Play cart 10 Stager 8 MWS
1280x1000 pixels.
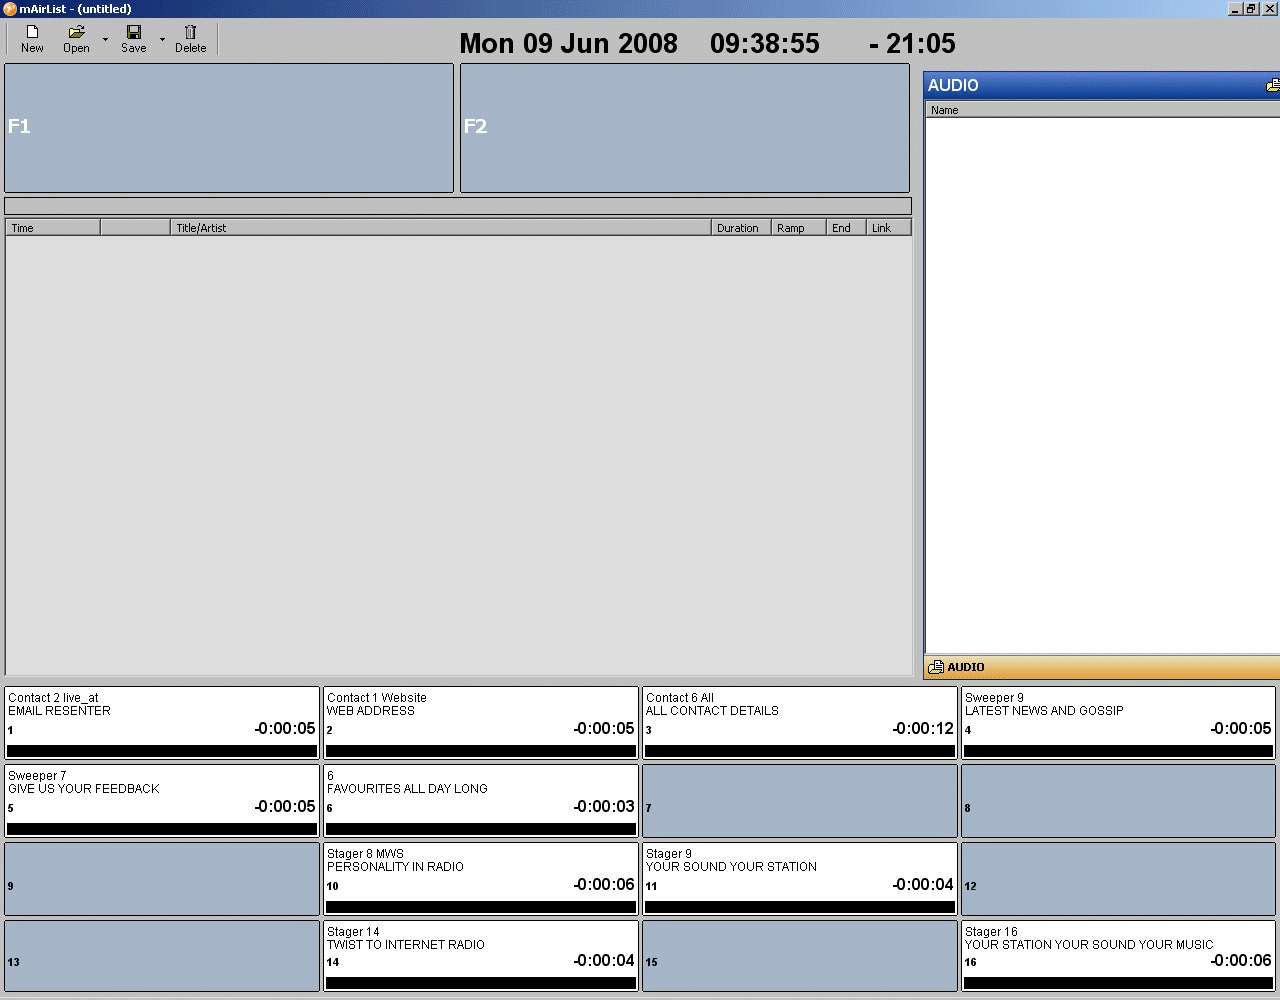pos(481,878)
